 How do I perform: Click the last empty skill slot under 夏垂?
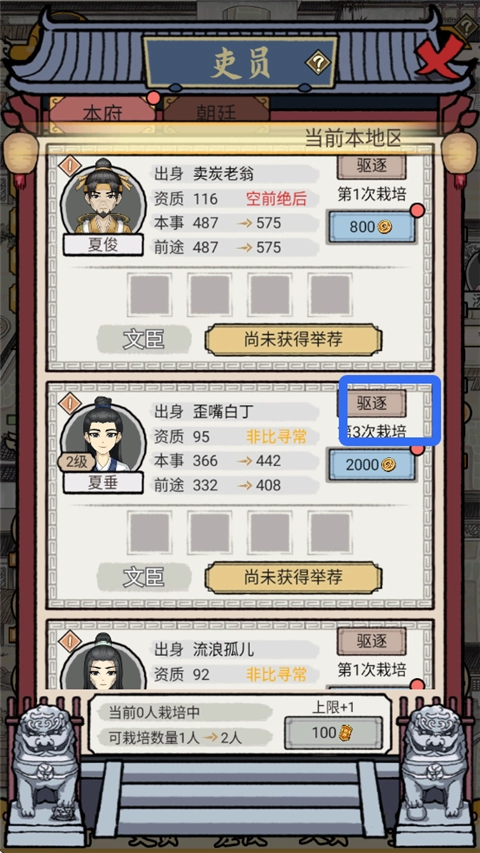point(330,533)
